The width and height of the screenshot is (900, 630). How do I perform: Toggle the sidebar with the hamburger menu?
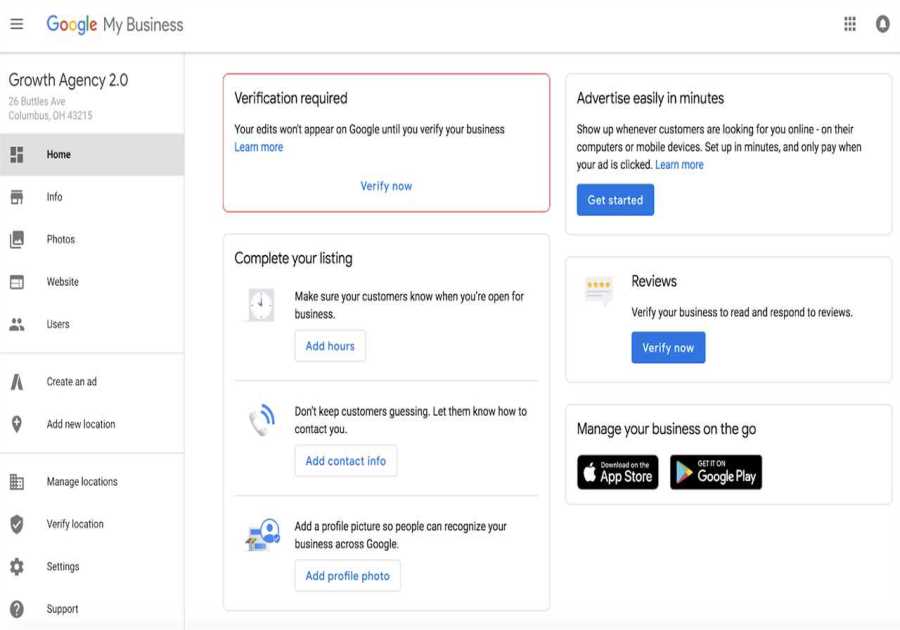coord(16,23)
